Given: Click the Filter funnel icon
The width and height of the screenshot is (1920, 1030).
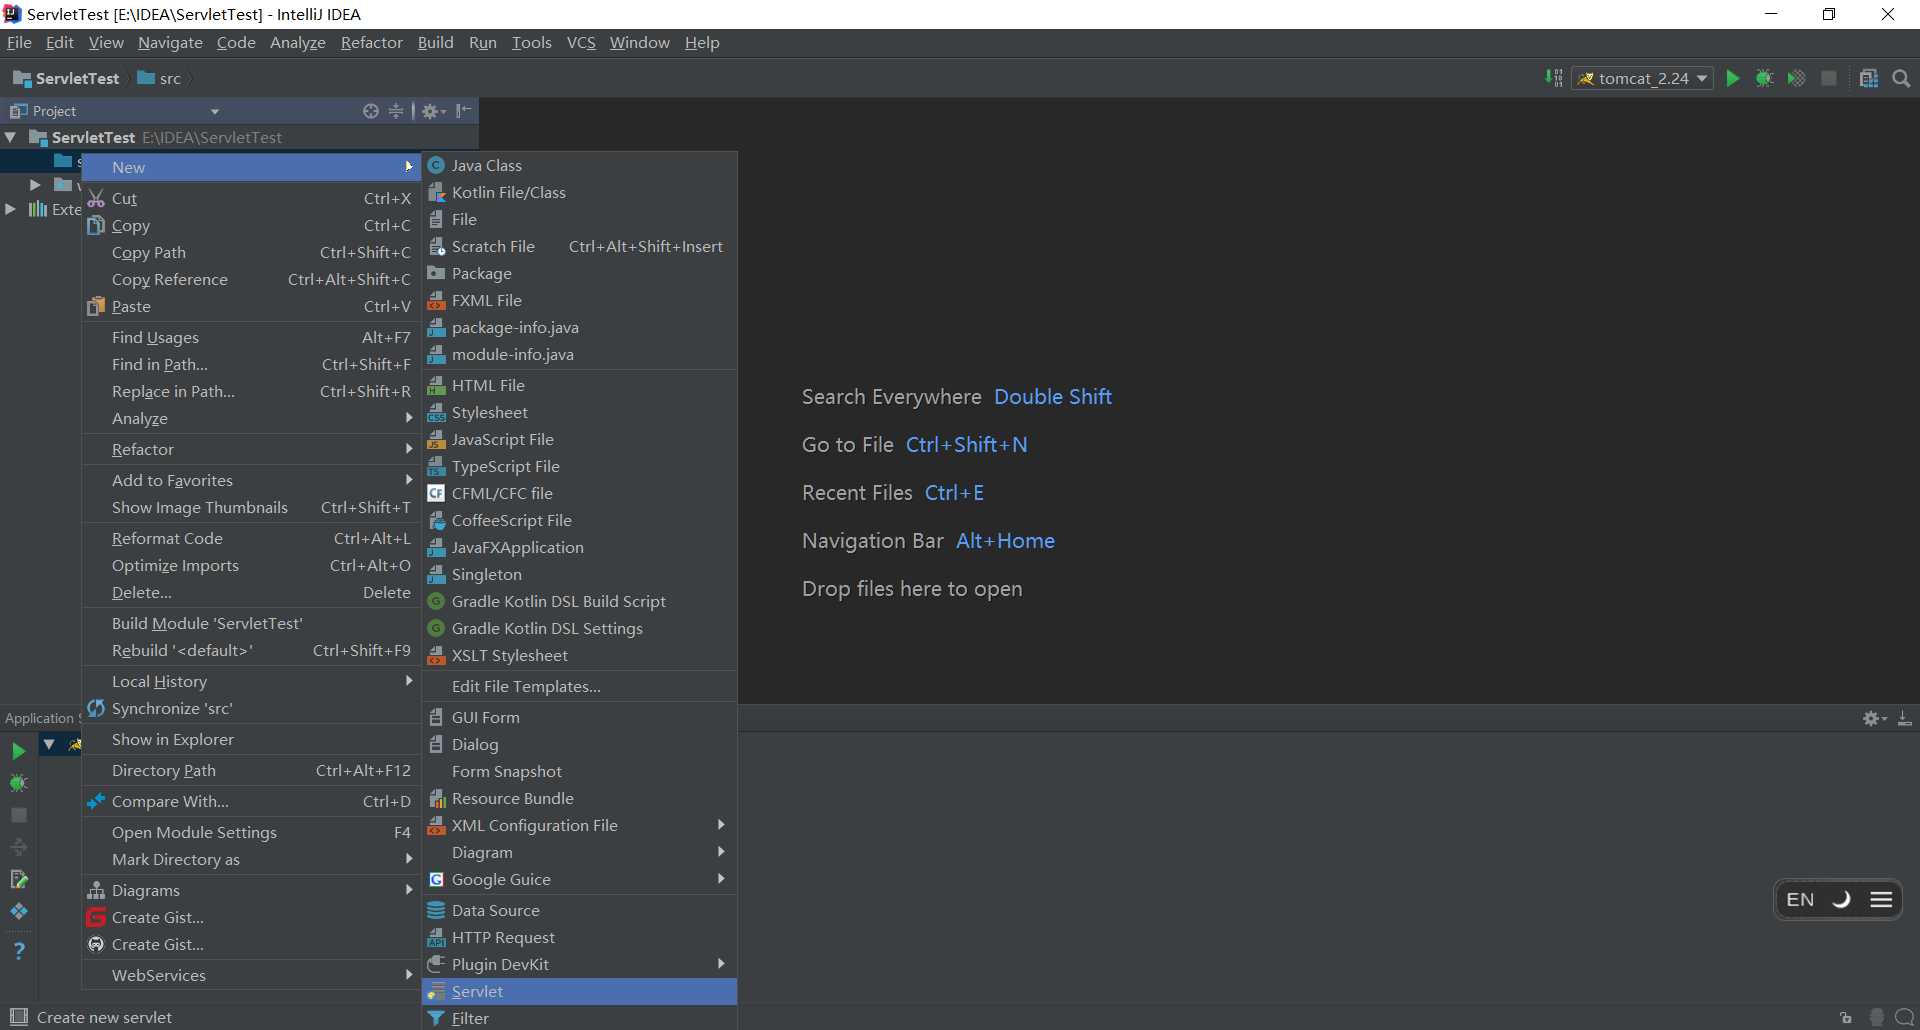Looking at the screenshot, I should coord(436,1018).
